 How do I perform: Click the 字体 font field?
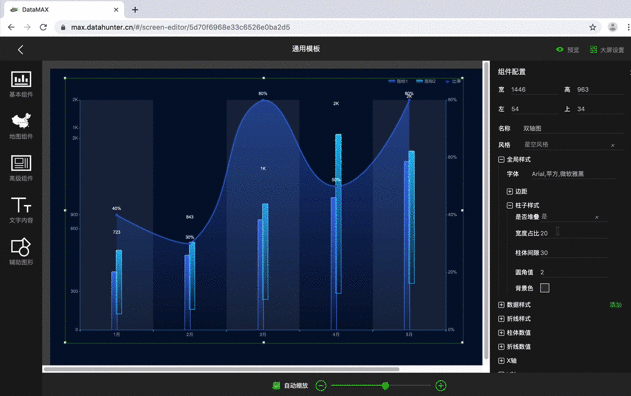click(x=573, y=174)
